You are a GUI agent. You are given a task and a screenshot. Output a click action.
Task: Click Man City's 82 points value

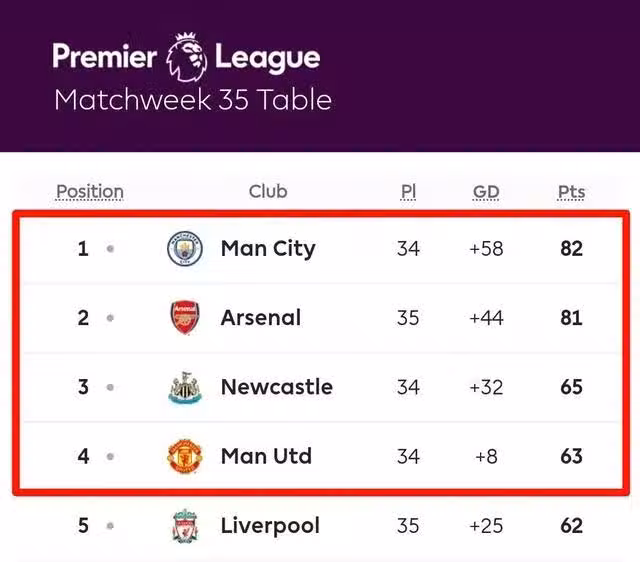click(x=571, y=249)
